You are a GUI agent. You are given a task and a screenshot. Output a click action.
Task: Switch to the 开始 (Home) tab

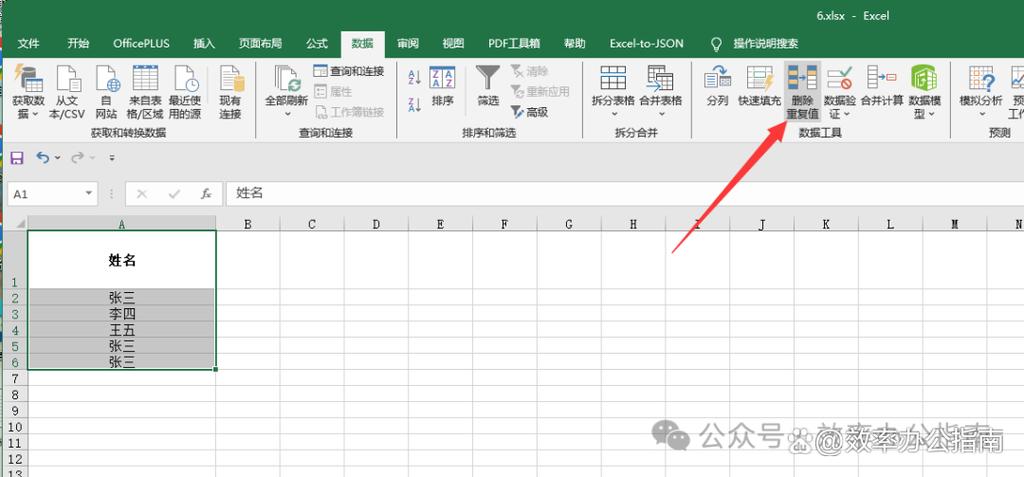point(78,44)
